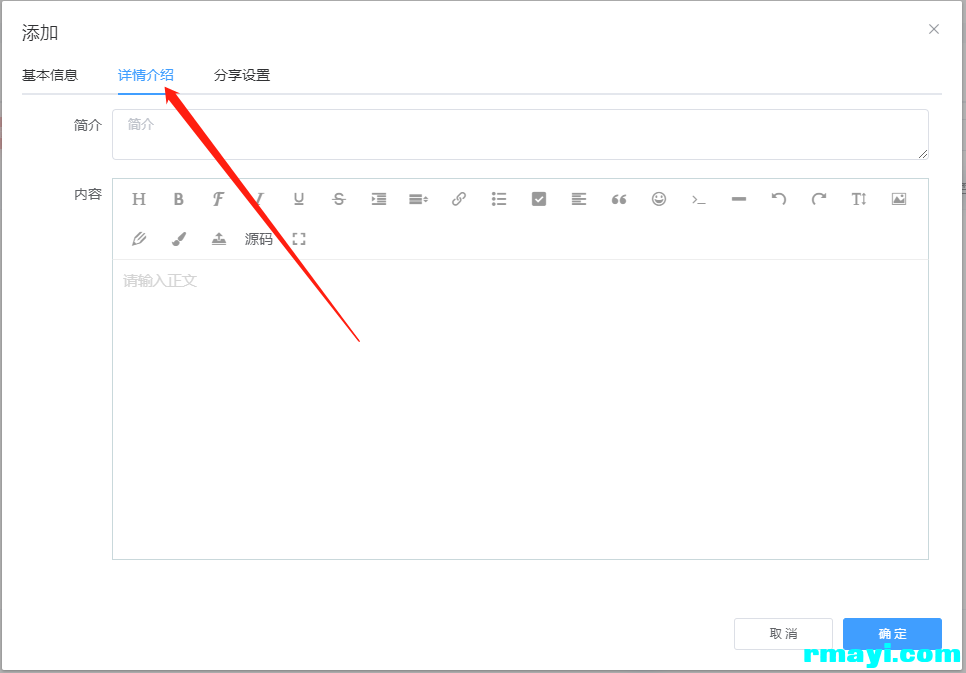Viewport: 966px width, 673px height.
Task: Confirm with the 确定 button
Action: click(x=892, y=634)
